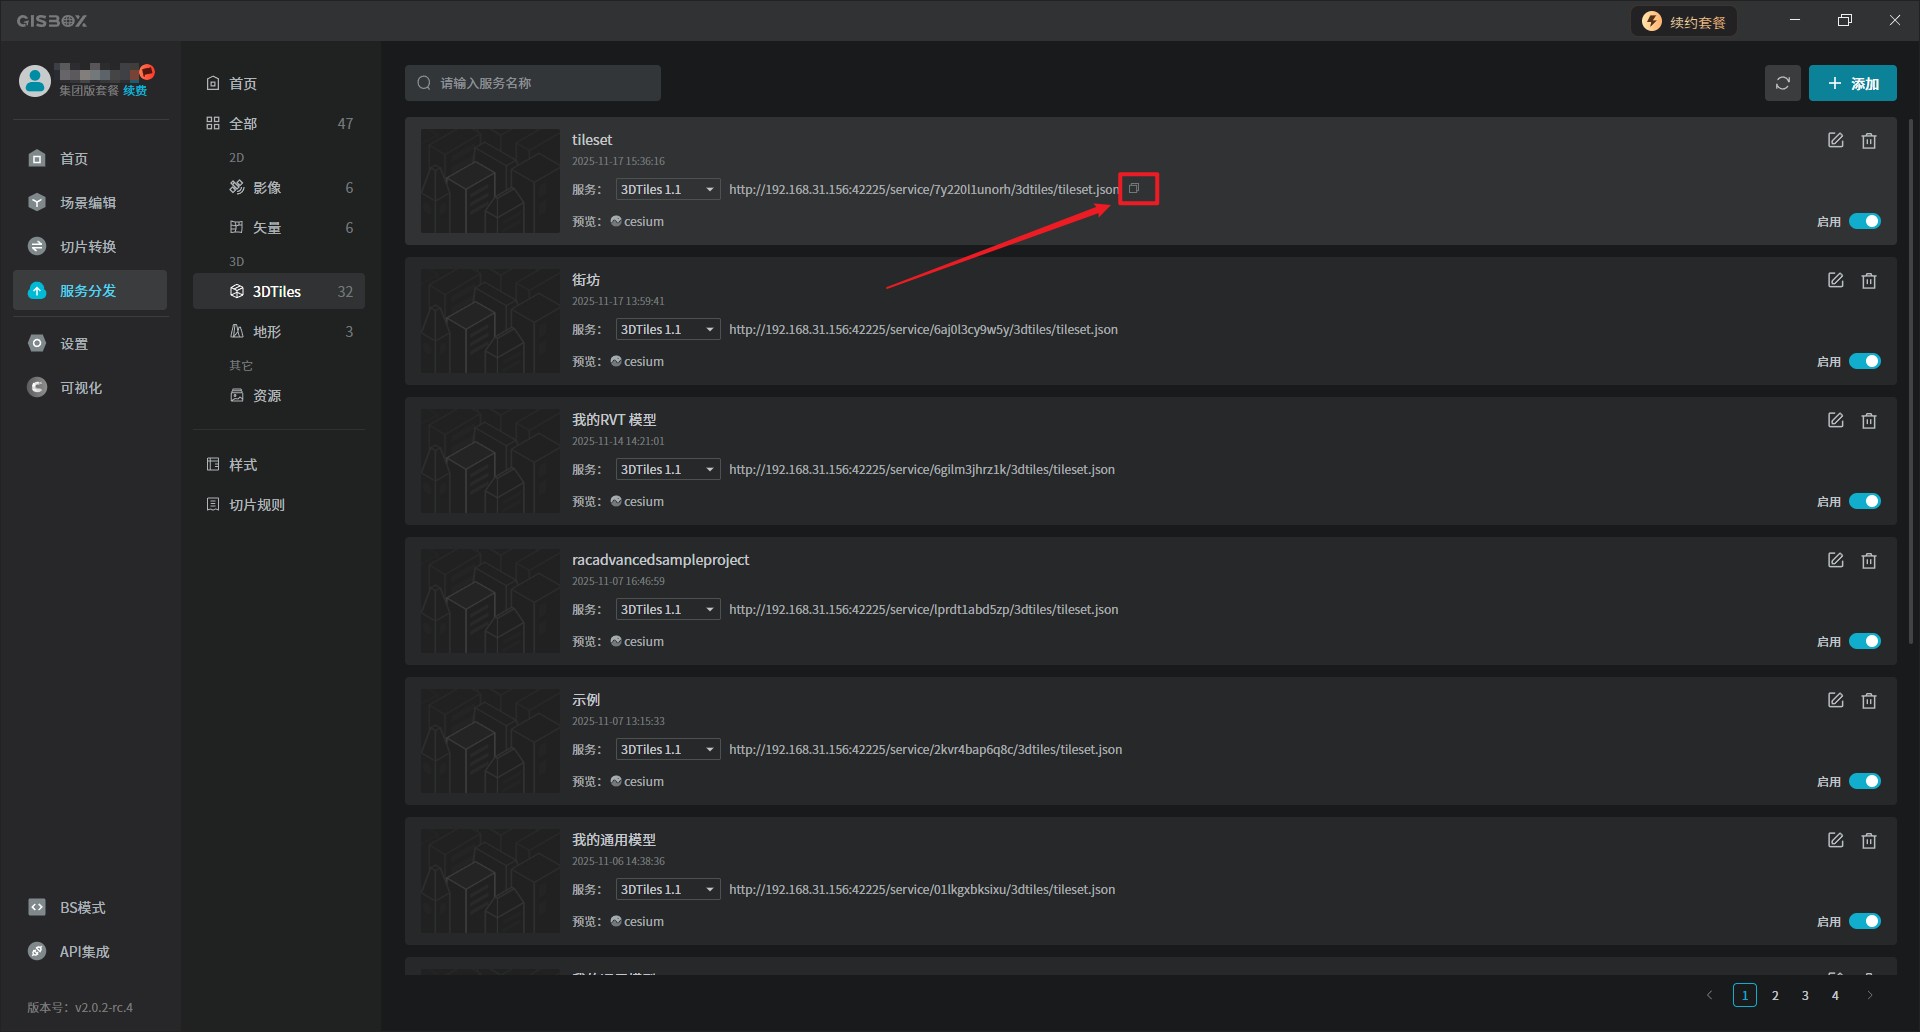Disable the tileset service toggle
Viewport: 1920px width, 1032px height.
click(1864, 222)
